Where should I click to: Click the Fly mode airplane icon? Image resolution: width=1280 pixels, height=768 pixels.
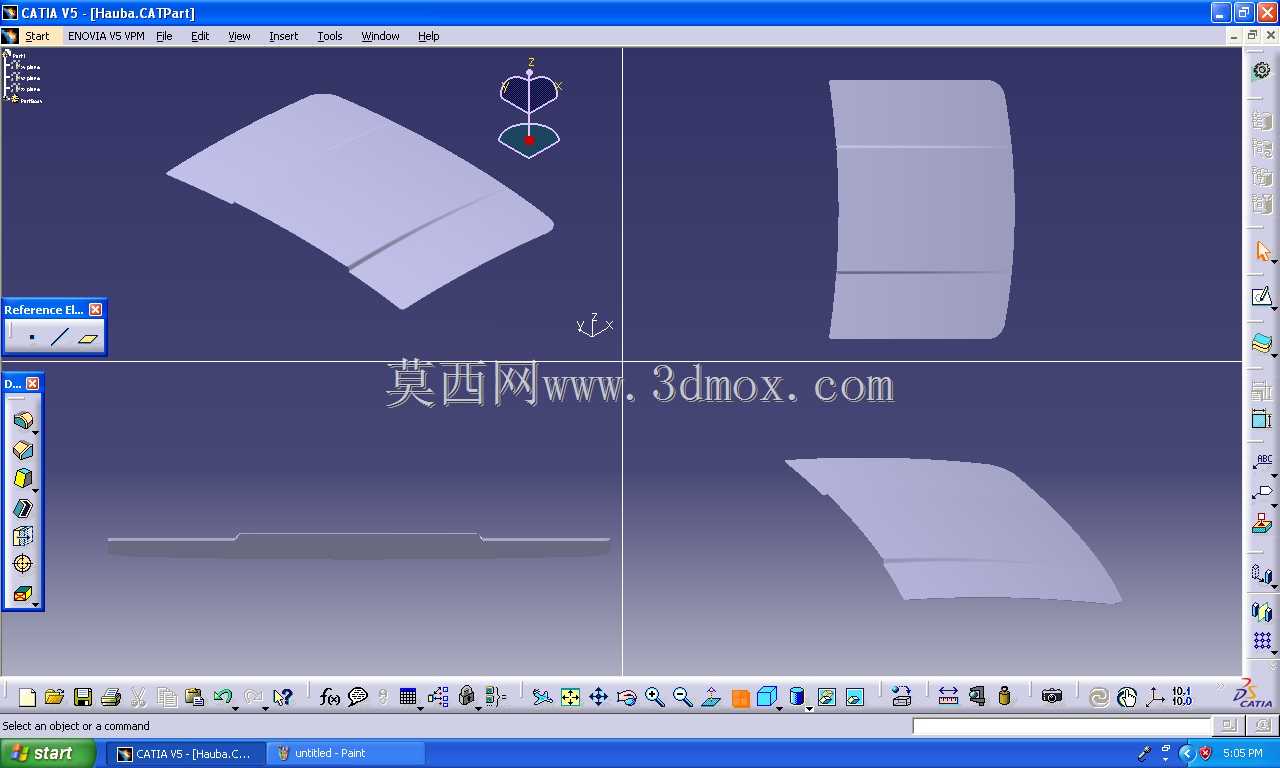(542, 697)
